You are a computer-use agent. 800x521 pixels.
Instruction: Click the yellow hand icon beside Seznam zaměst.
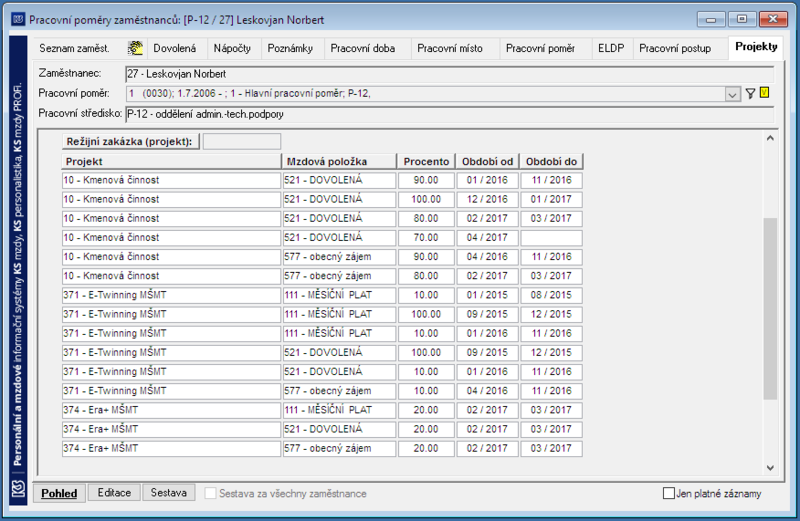(135, 48)
